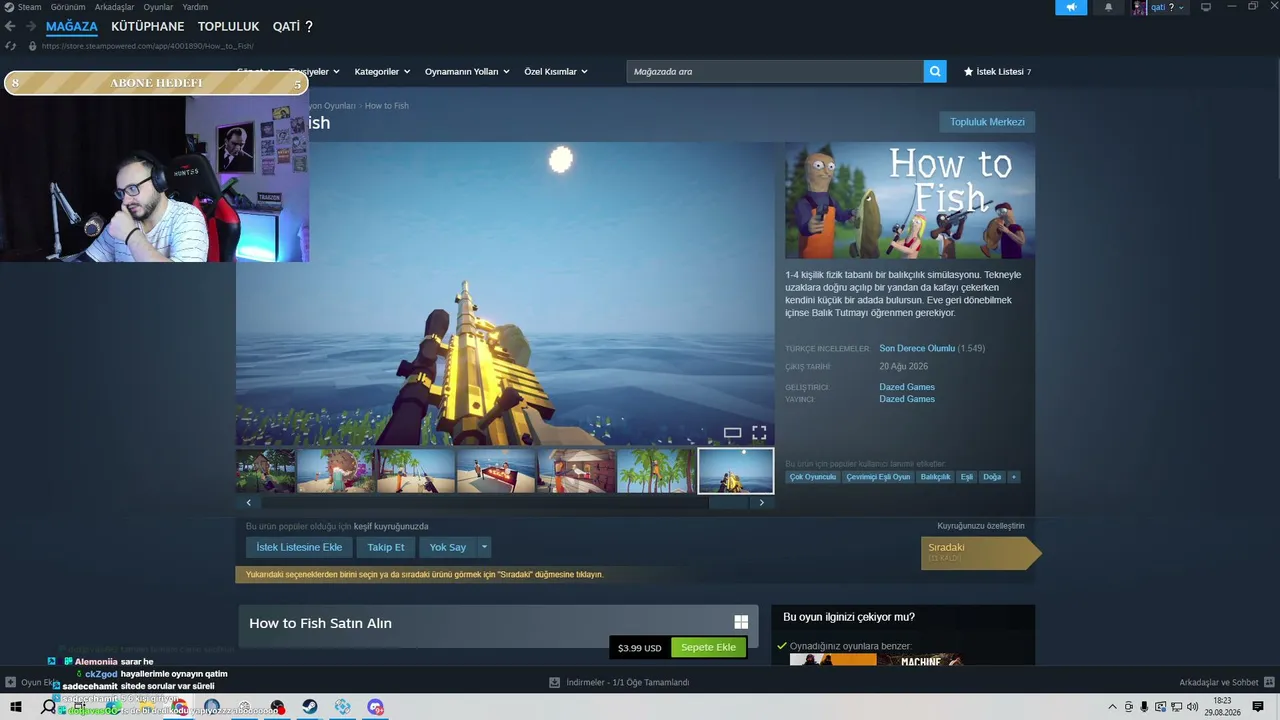This screenshot has width=1280, height=720.
Task: Click the Big Picture mode icon
Action: (1205, 7)
